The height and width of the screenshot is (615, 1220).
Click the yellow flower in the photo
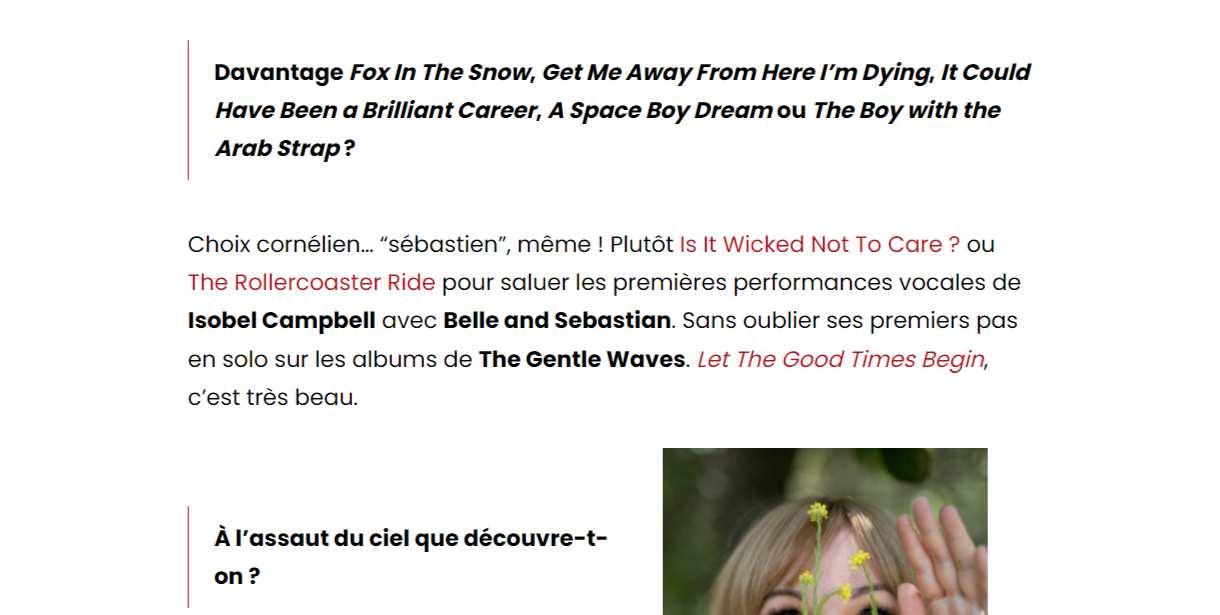pos(819,511)
